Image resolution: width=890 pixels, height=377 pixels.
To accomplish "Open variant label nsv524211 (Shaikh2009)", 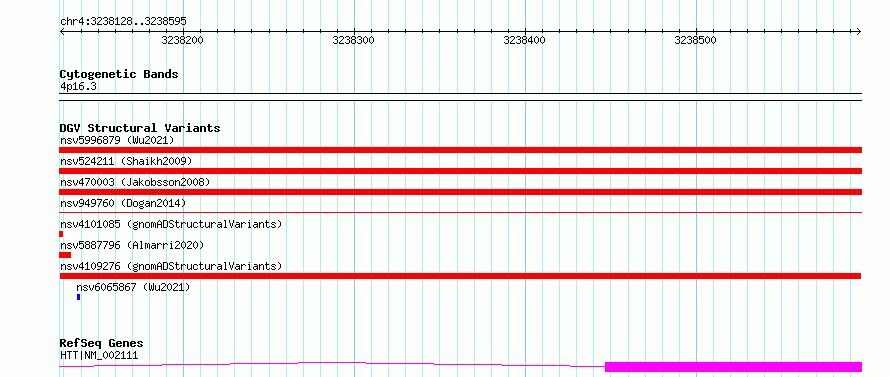I will click(126, 161).
